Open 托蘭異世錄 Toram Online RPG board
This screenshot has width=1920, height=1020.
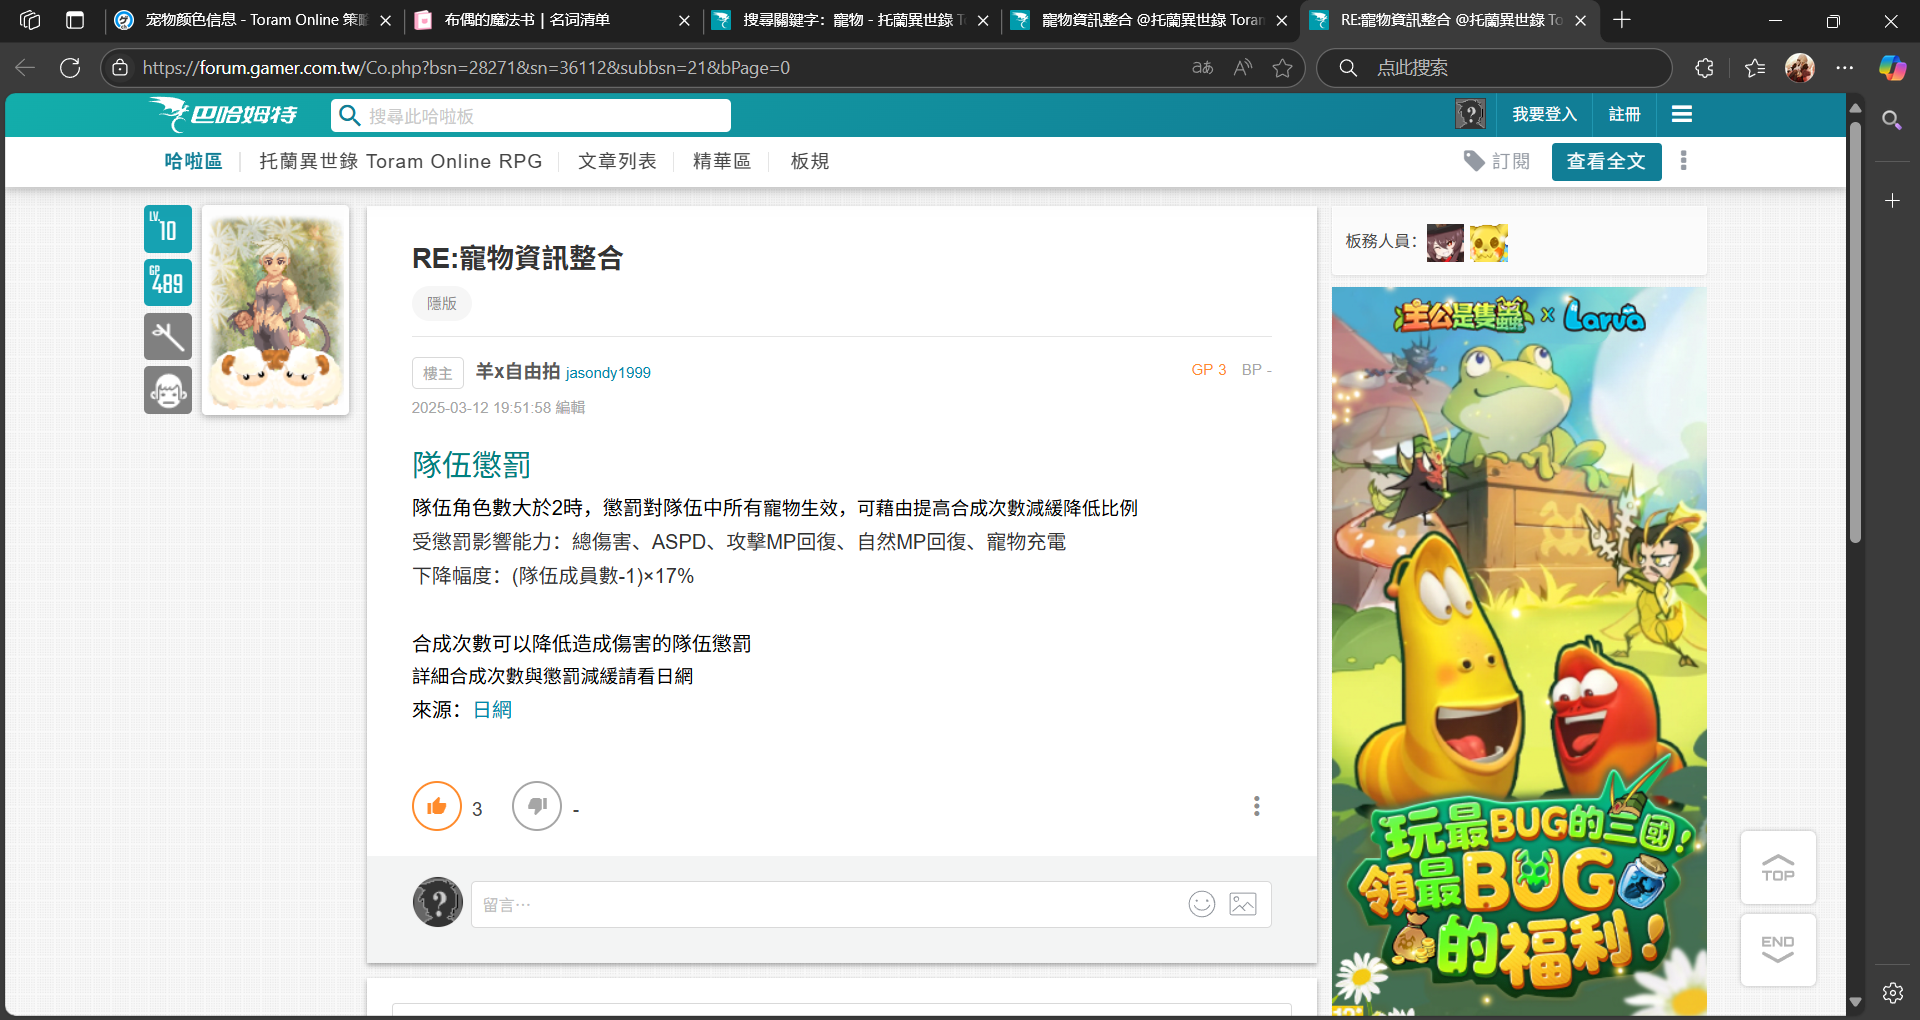click(x=400, y=161)
